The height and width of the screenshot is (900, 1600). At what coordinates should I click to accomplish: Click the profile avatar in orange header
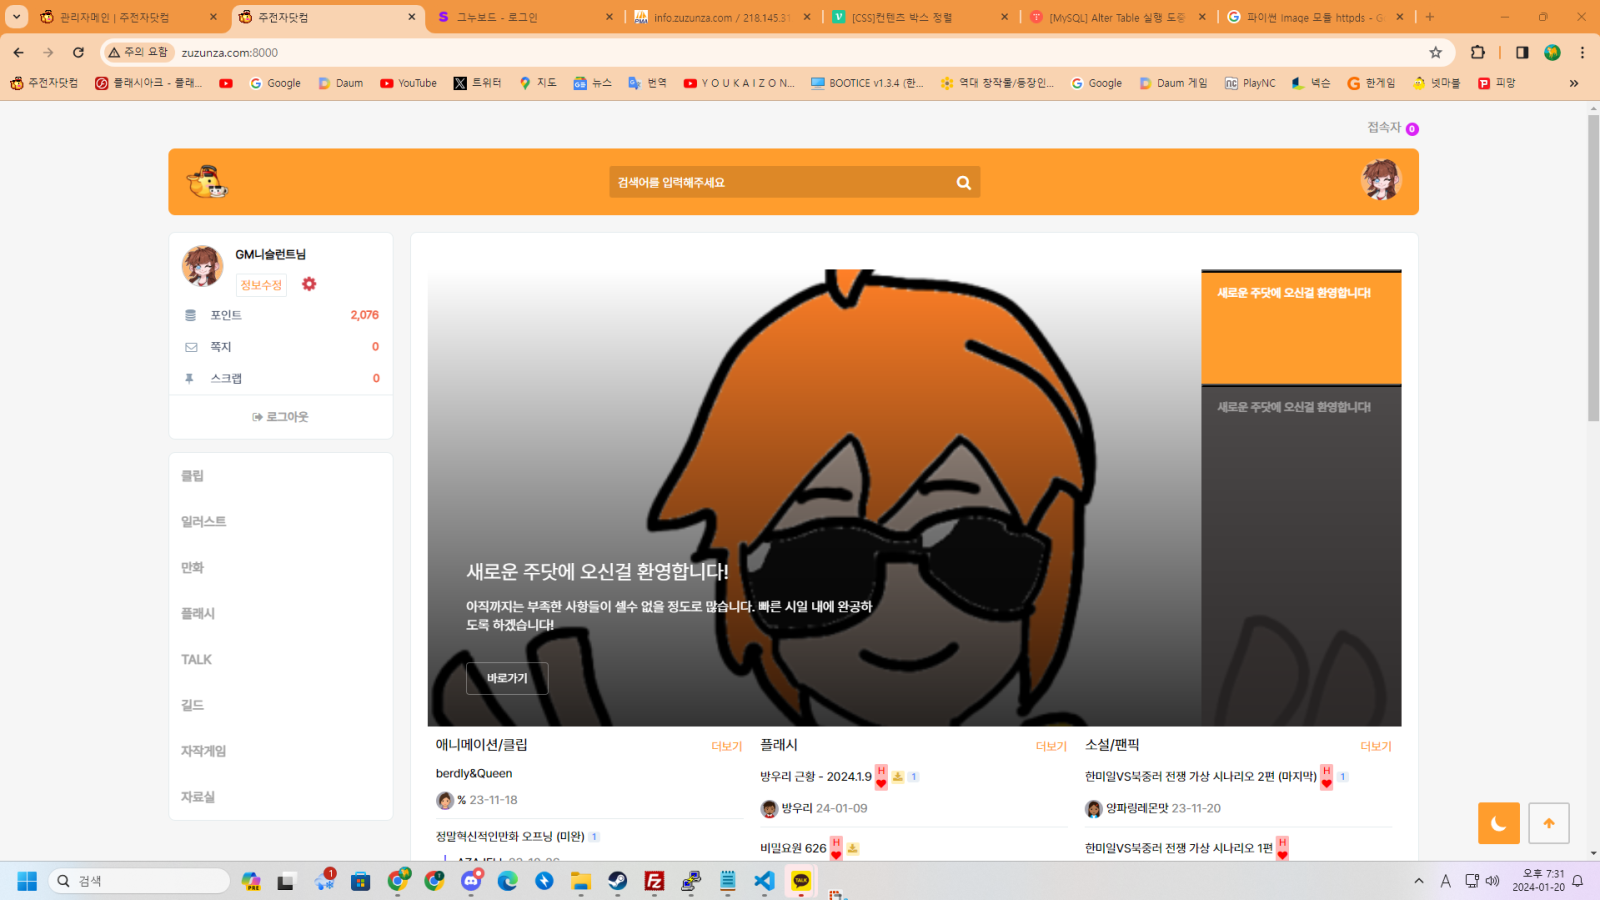(1380, 181)
